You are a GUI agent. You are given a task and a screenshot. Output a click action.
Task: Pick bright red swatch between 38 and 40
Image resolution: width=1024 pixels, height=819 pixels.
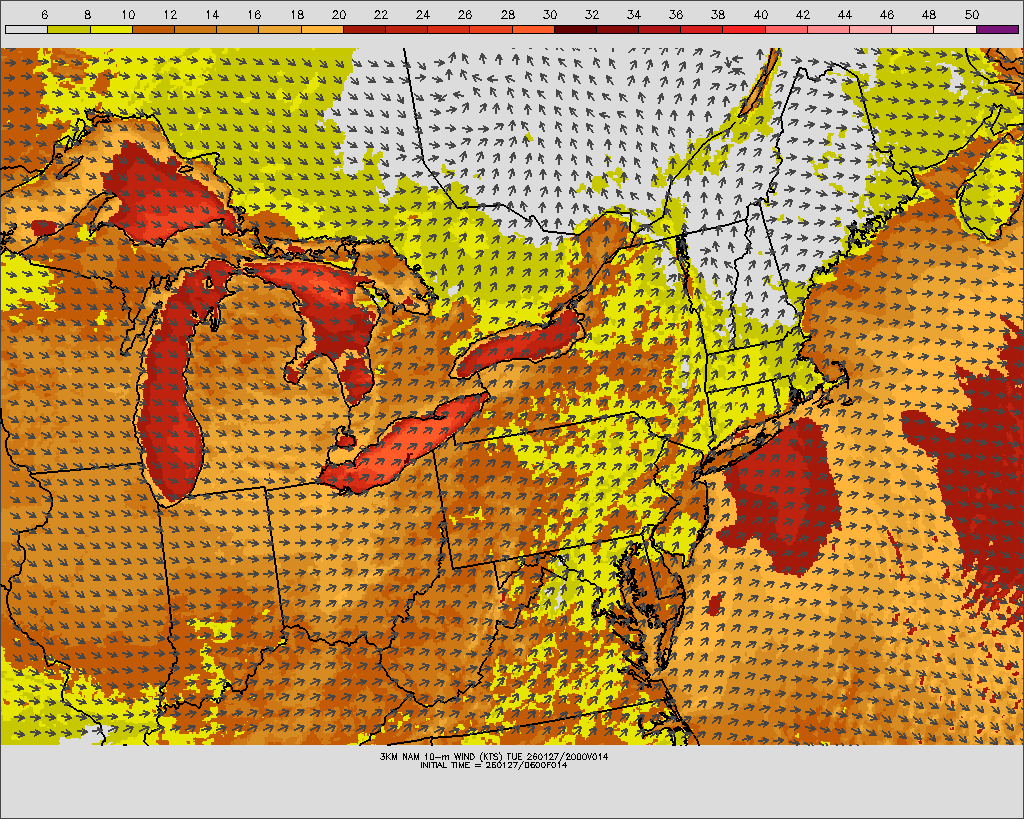coord(744,29)
